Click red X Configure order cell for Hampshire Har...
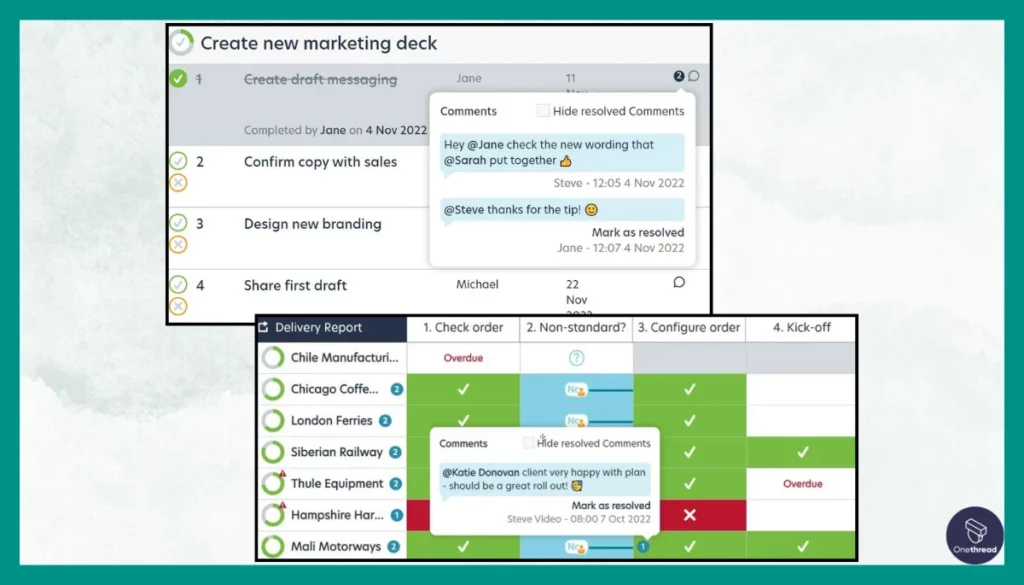1024x585 pixels. 689,515
